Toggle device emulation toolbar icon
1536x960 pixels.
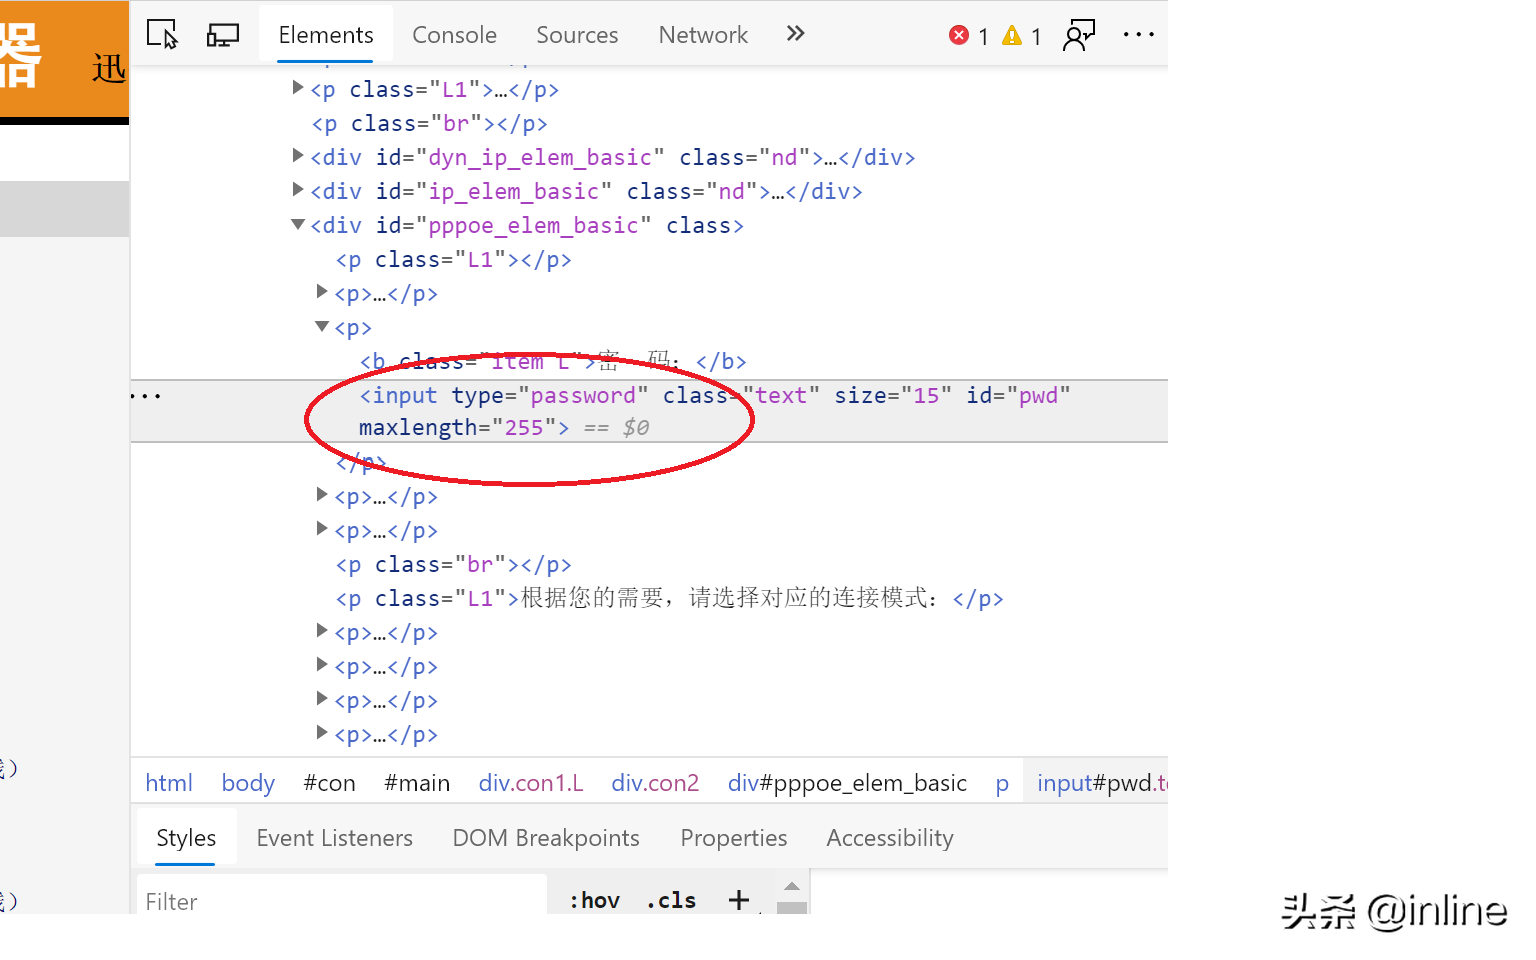[x=222, y=35]
